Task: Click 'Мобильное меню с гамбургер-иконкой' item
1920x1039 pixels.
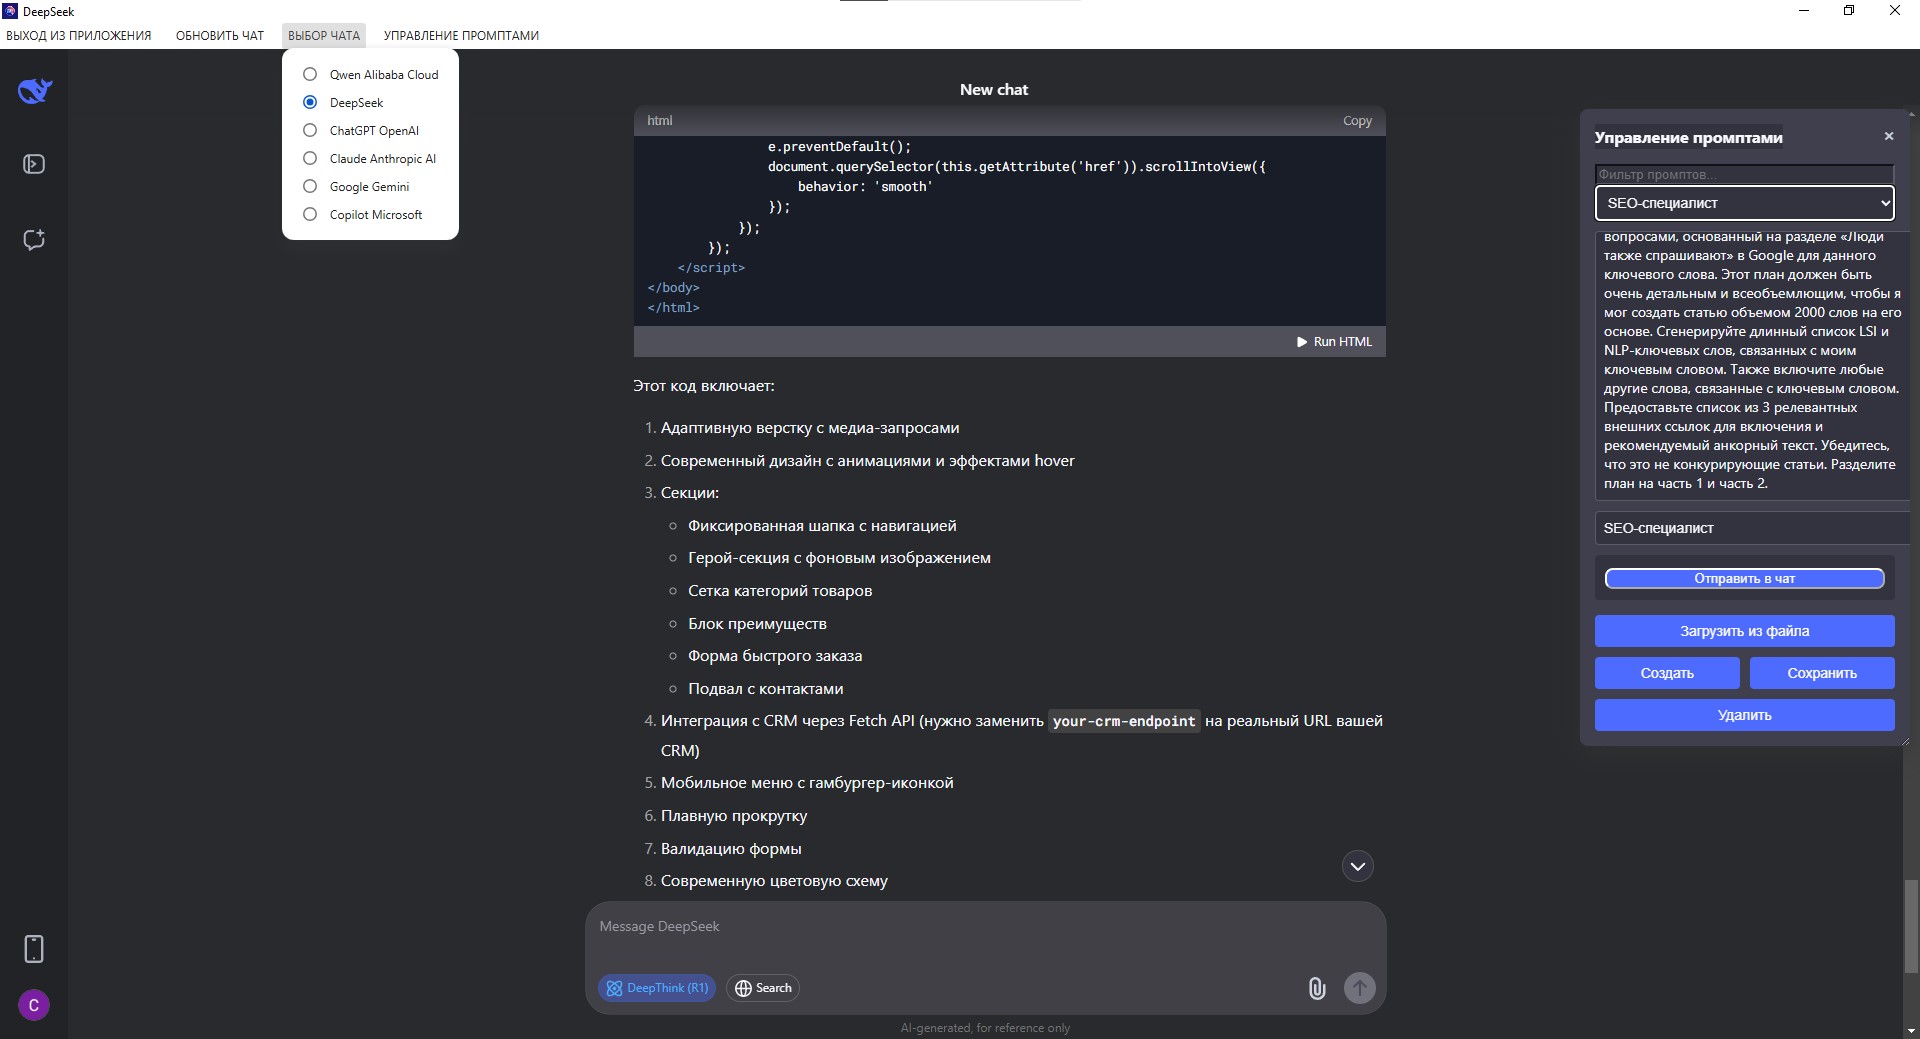Action: tap(807, 783)
